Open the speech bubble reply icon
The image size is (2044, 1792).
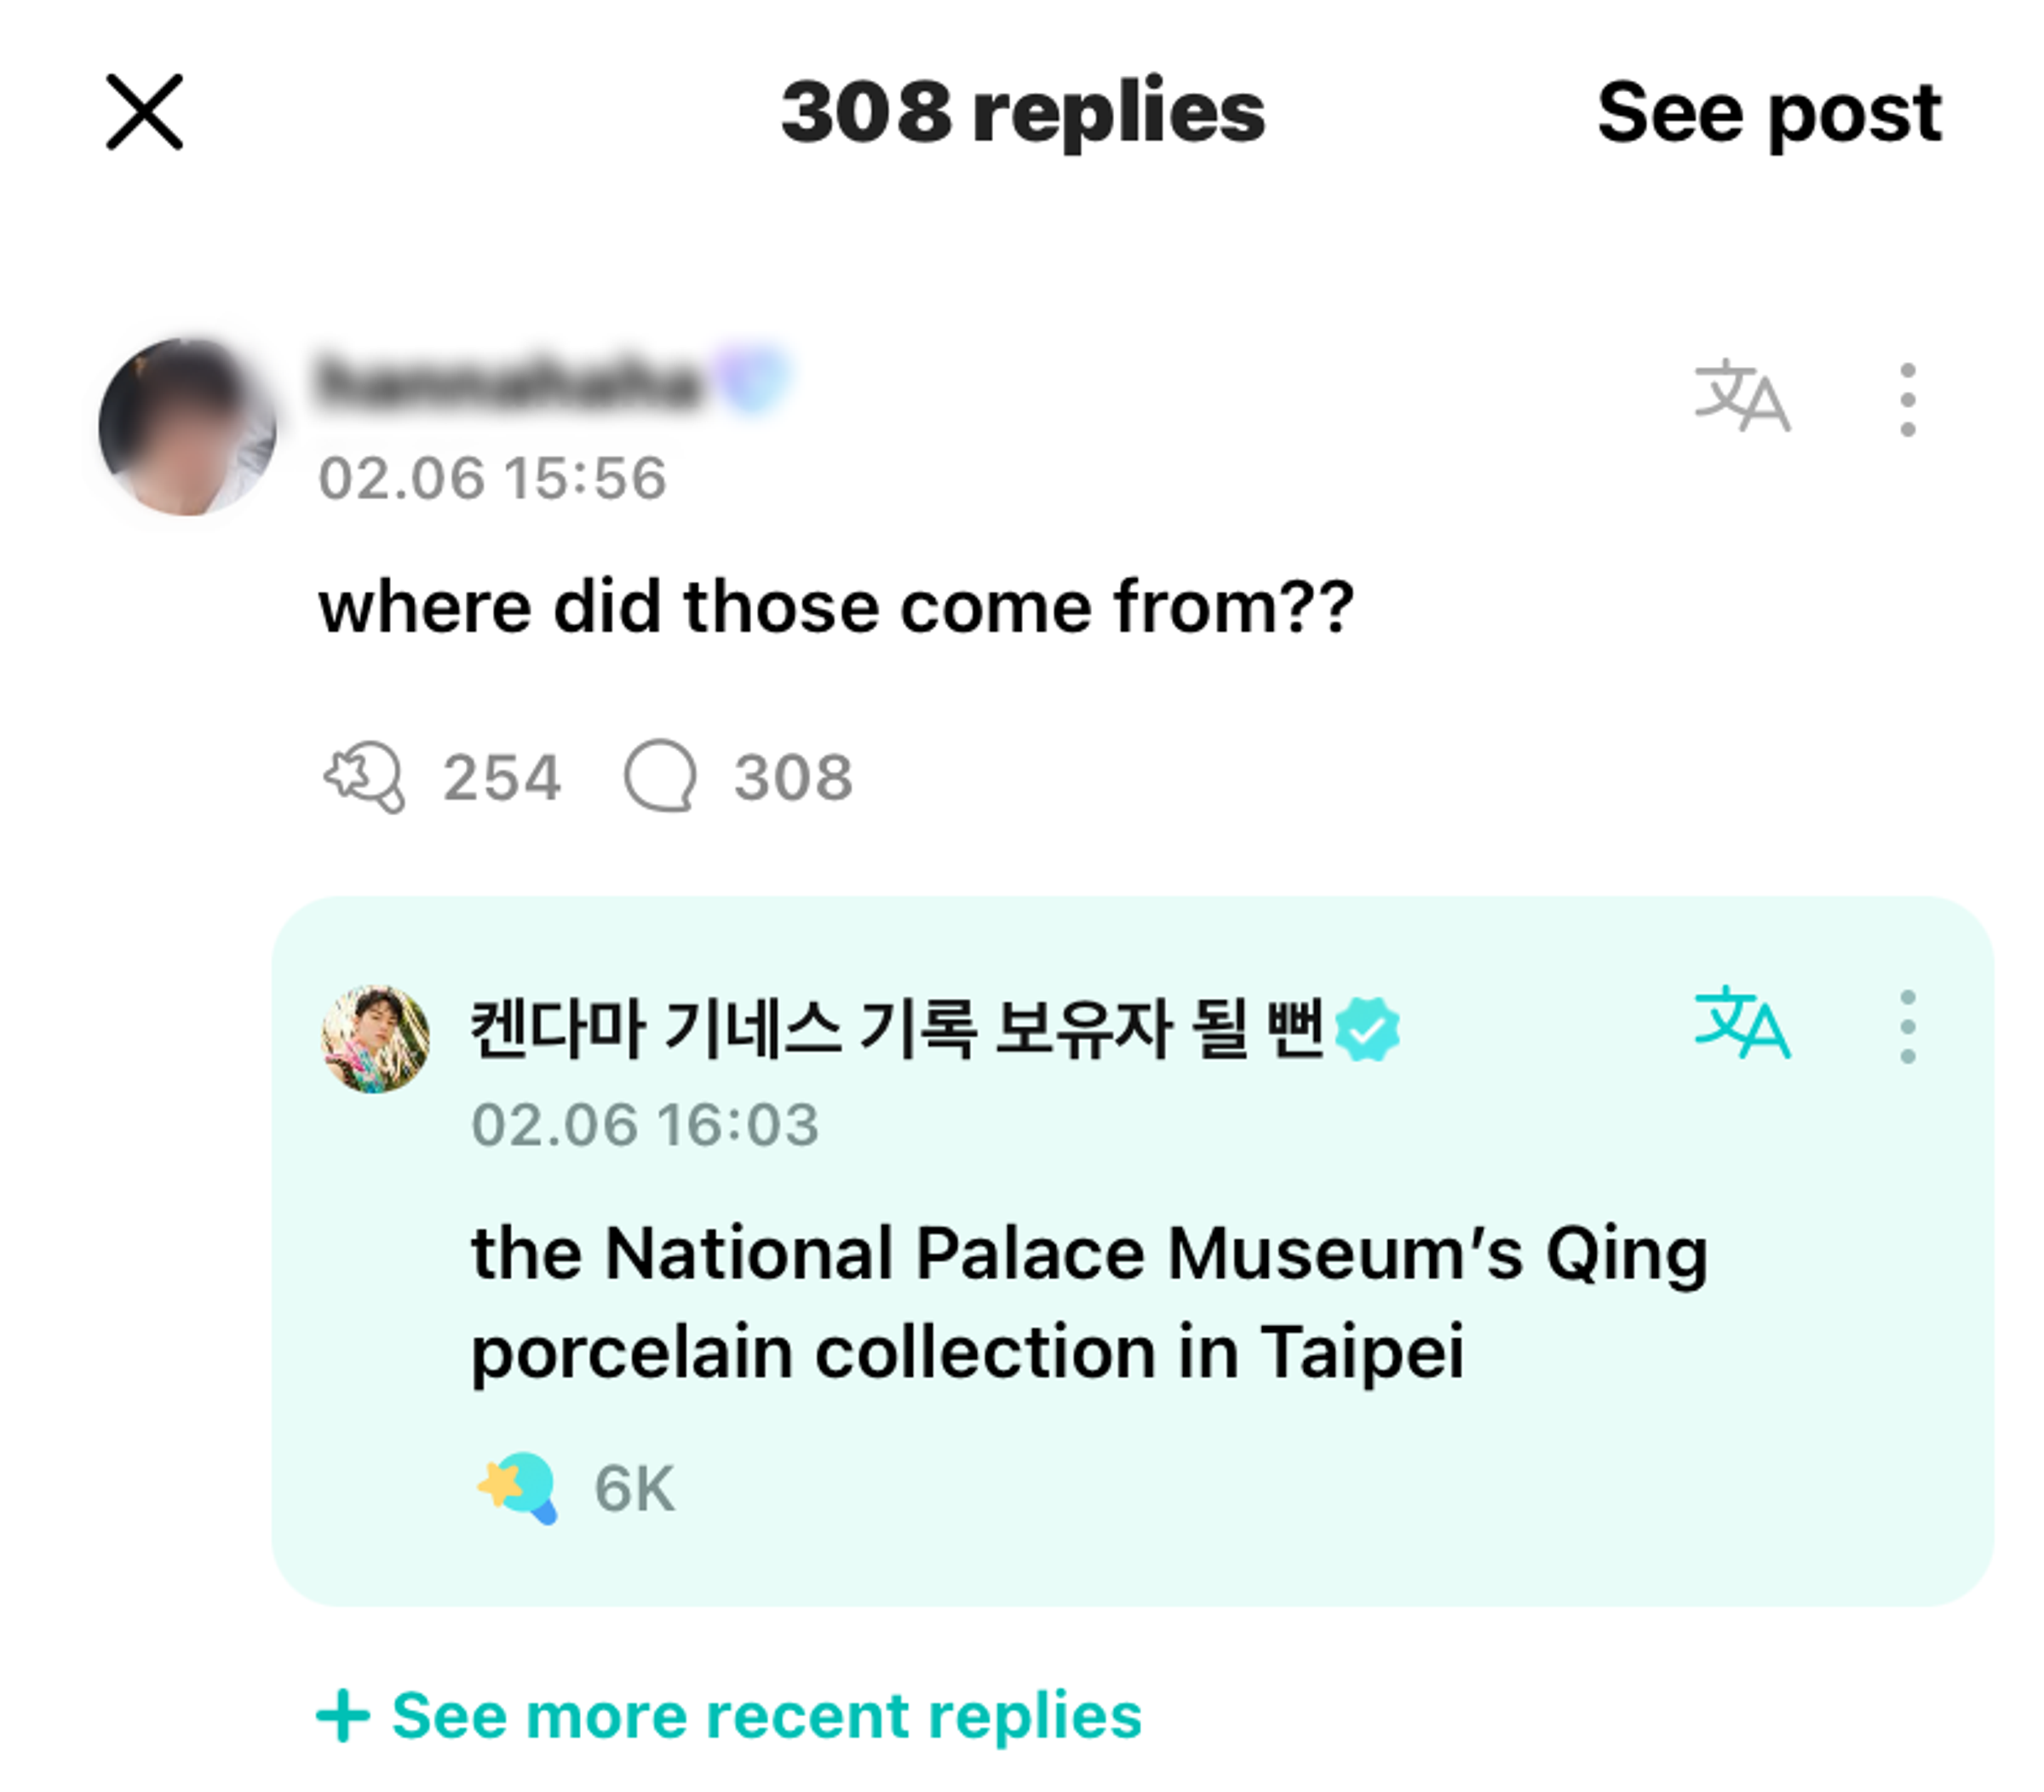click(x=660, y=776)
